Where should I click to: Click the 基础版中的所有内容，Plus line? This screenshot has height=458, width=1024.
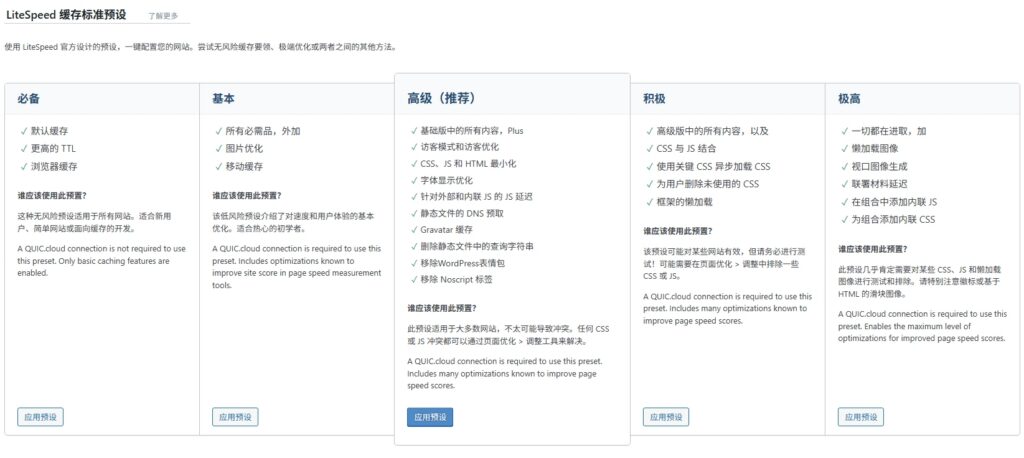point(472,131)
